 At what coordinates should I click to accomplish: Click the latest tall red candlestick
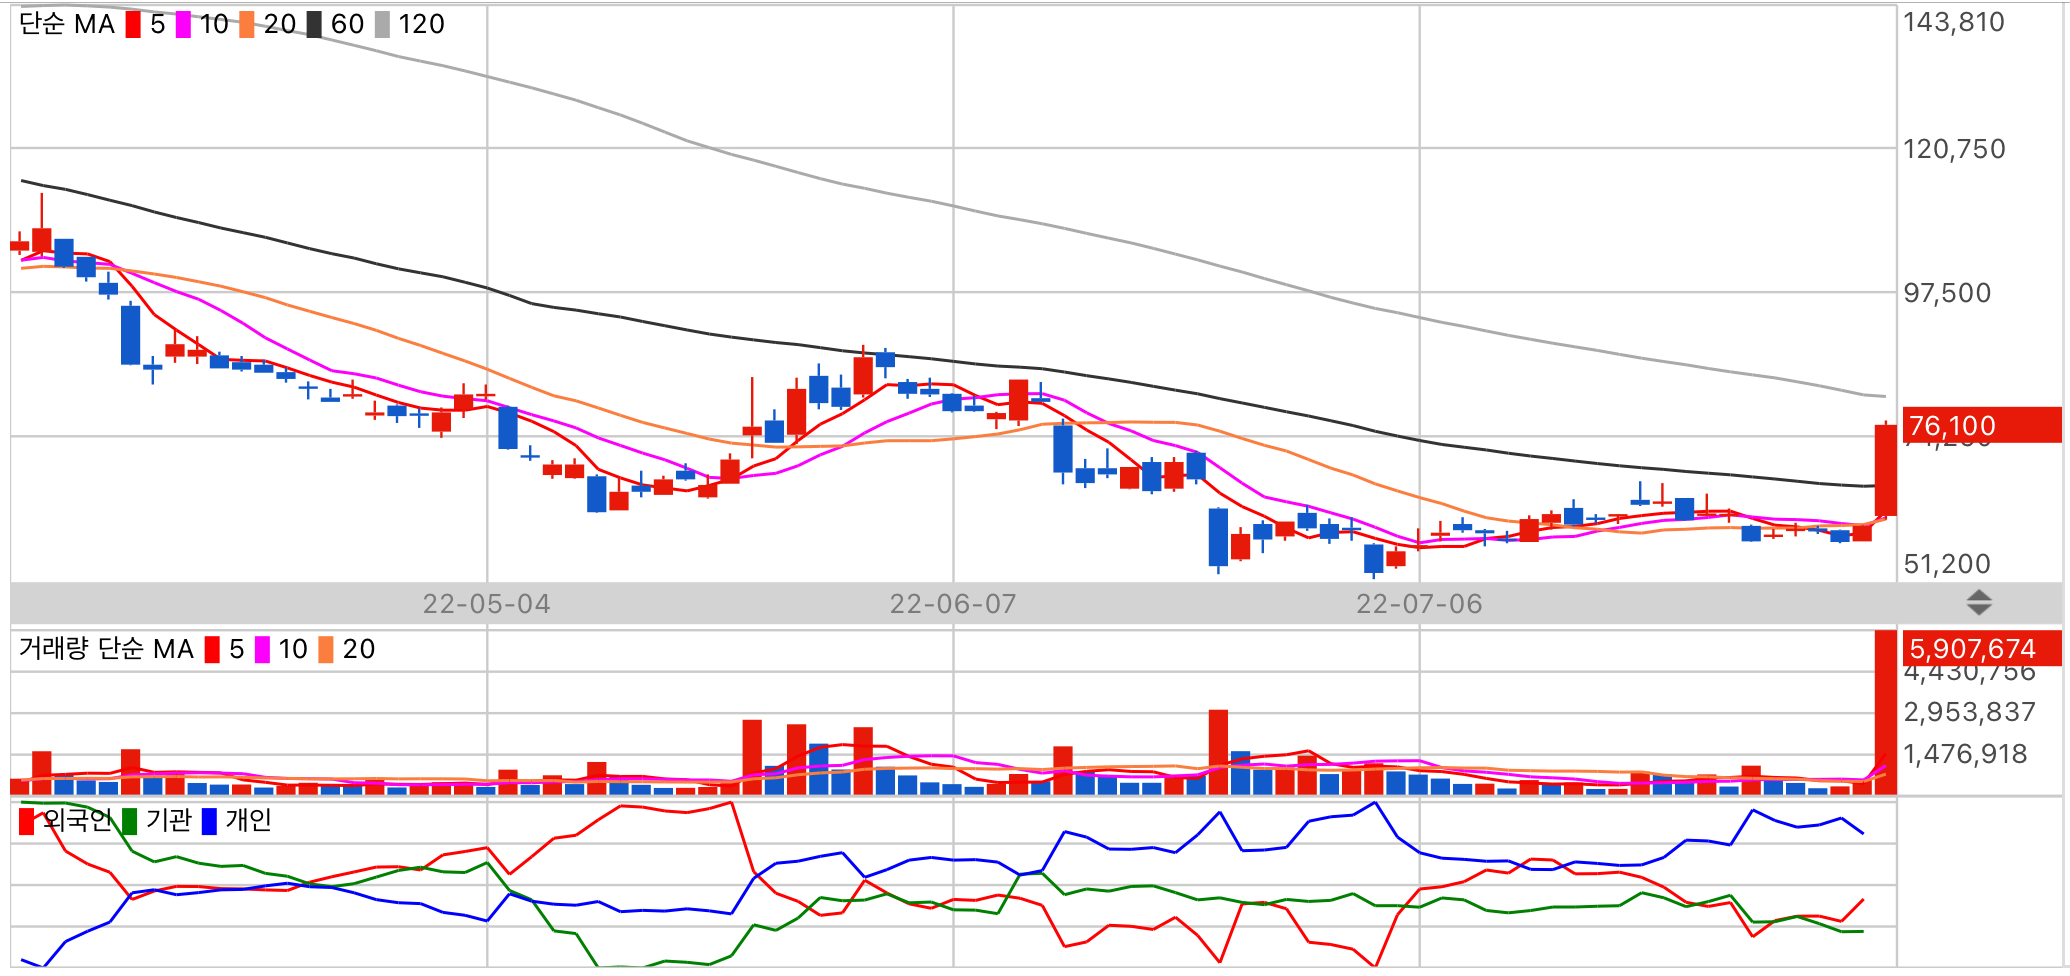(x=1885, y=470)
